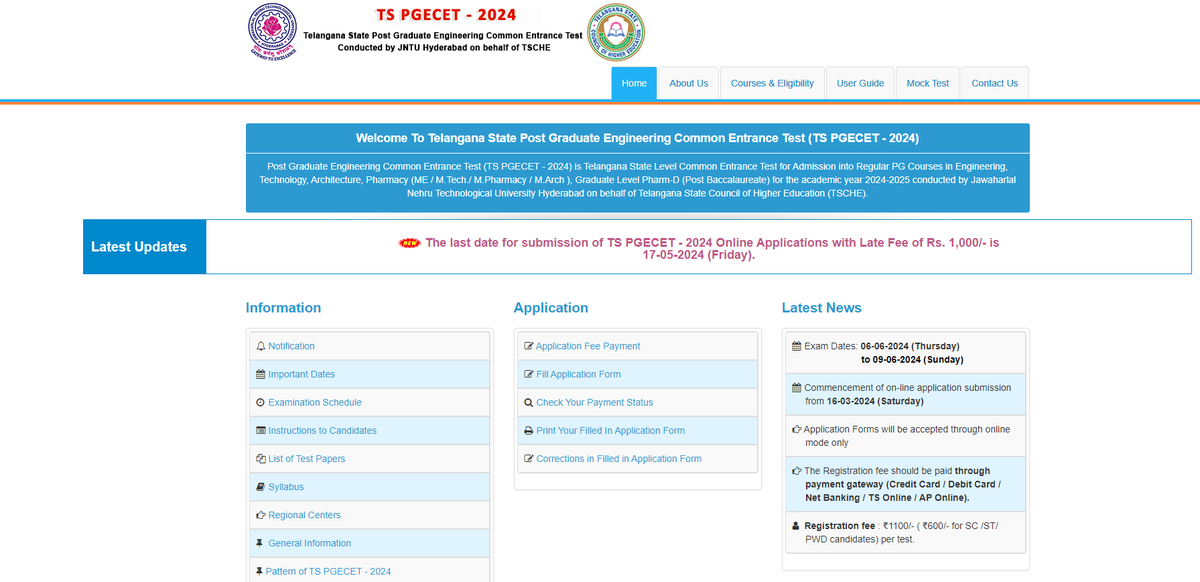
Task: Click the calendar icon beside Important Dates
Action: (x=261, y=374)
